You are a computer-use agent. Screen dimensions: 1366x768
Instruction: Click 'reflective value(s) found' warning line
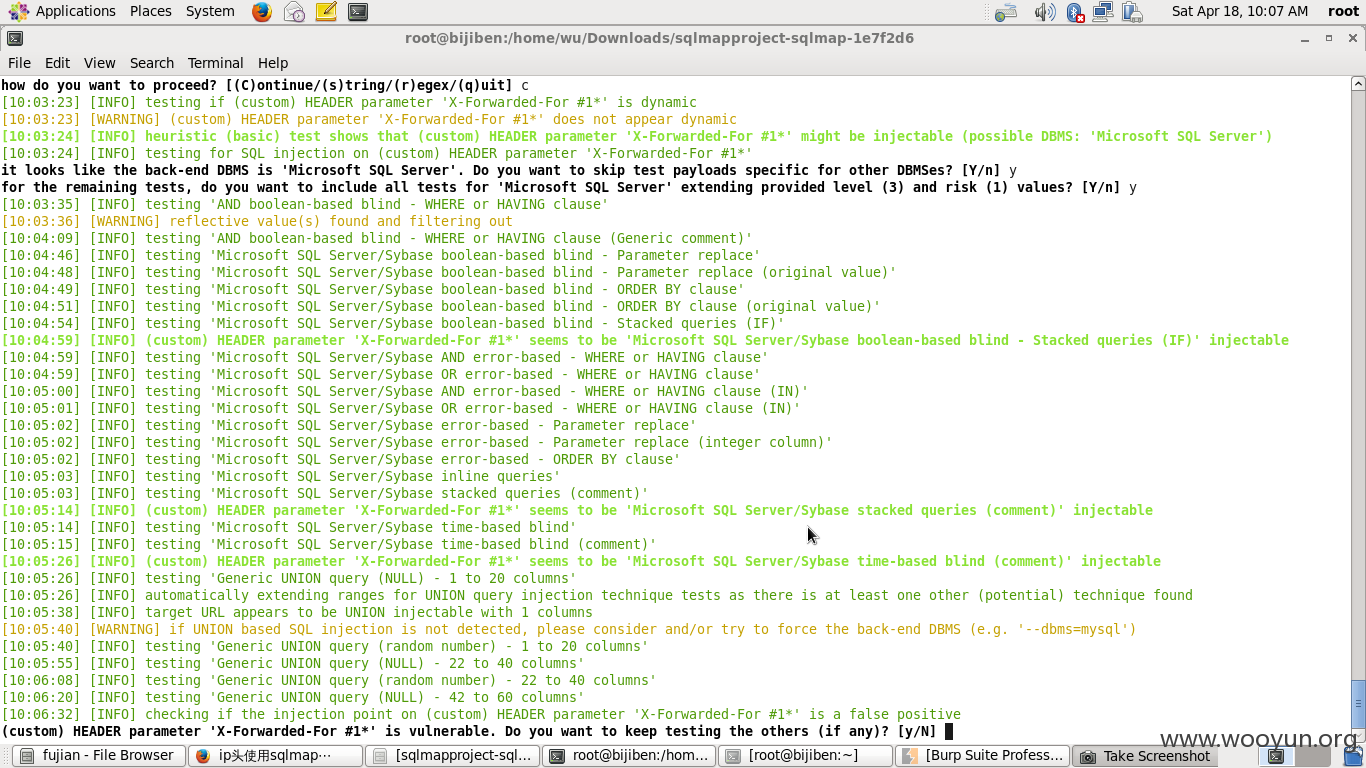tap(257, 221)
